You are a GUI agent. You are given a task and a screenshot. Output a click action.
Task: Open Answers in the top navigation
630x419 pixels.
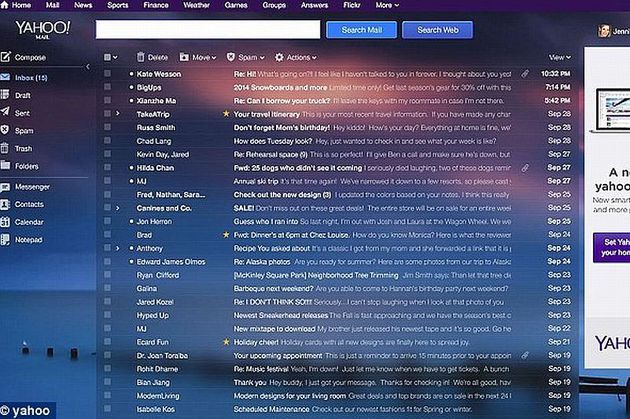pyautogui.click(x=314, y=5)
